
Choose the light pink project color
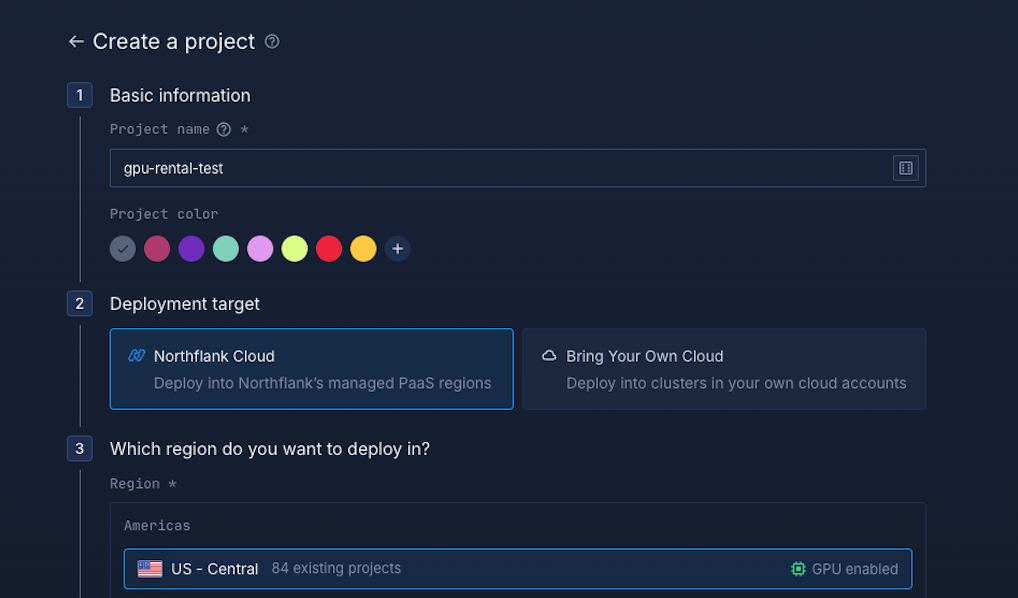260,249
